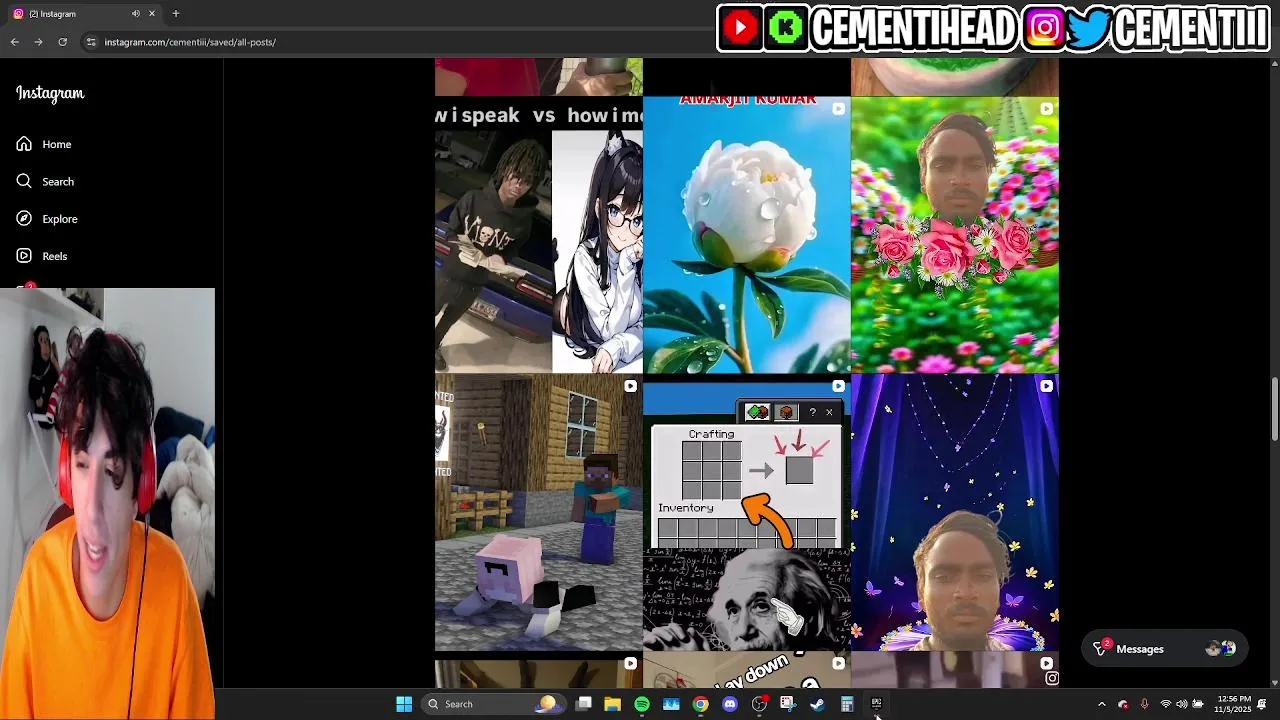Open the Windows Start menu
1280x720 pixels.
coord(404,704)
